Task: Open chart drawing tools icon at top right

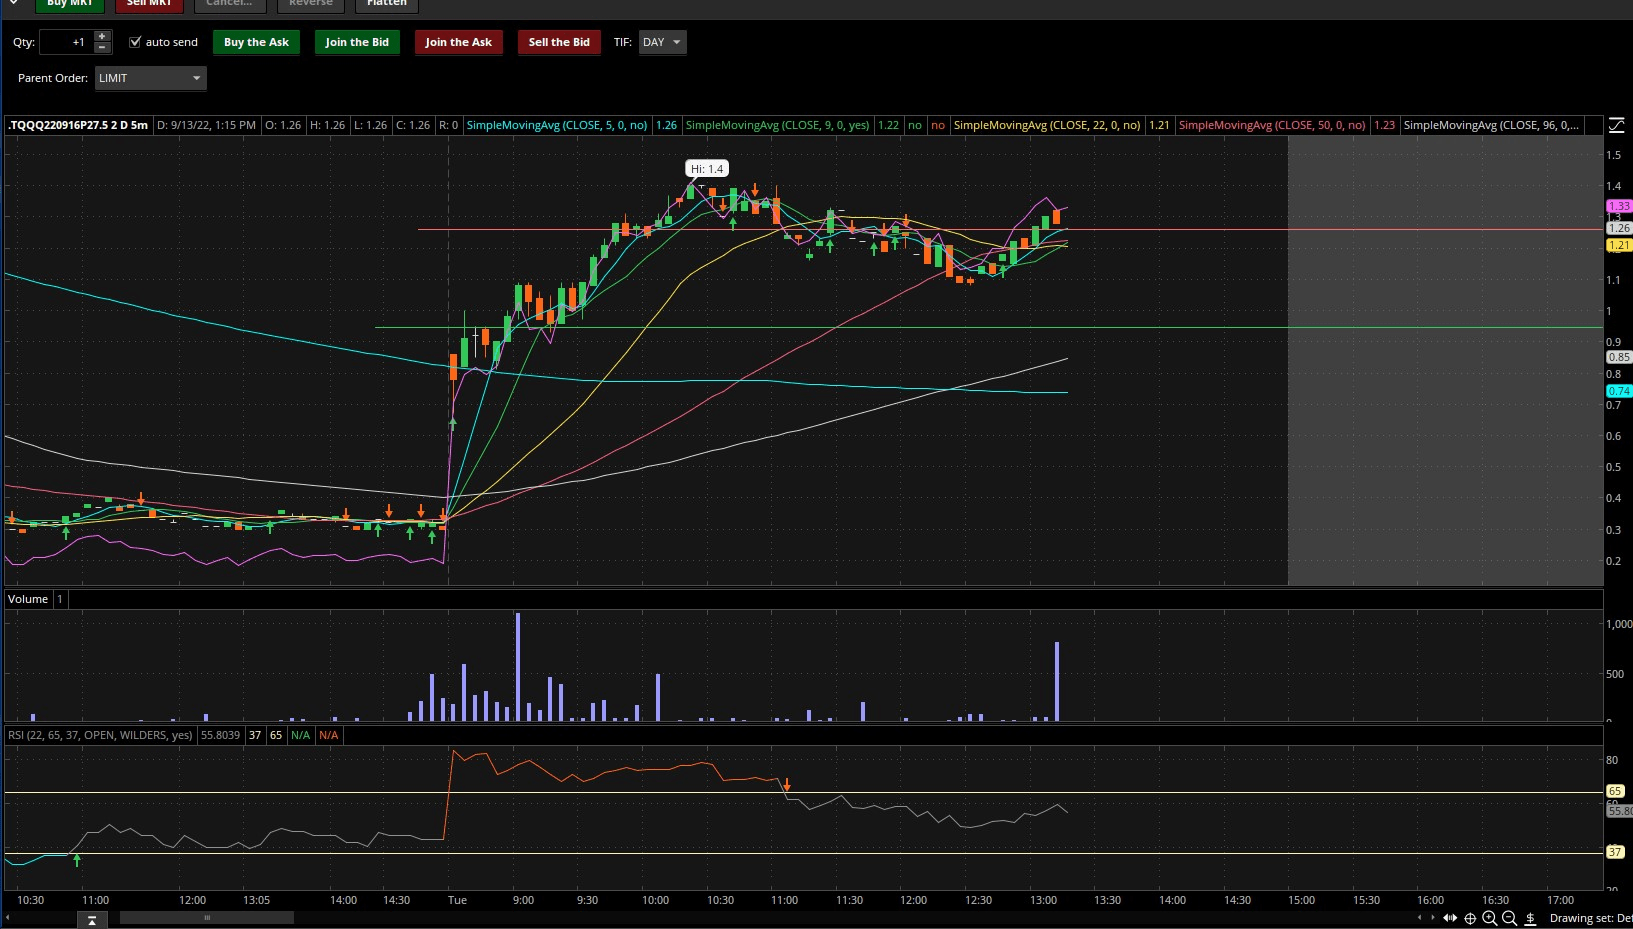Action: [x=1616, y=125]
